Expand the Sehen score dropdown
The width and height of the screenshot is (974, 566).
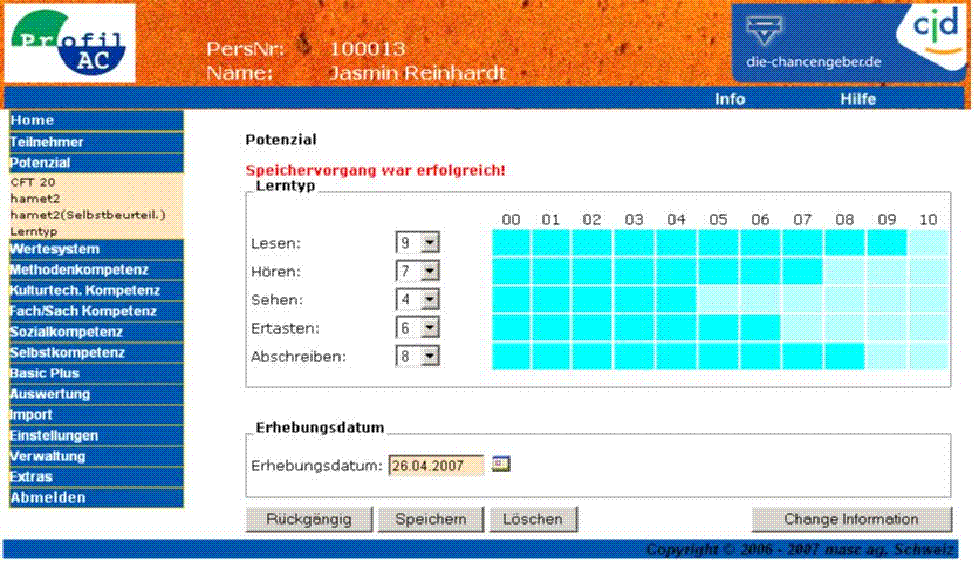(x=430, y=299)
